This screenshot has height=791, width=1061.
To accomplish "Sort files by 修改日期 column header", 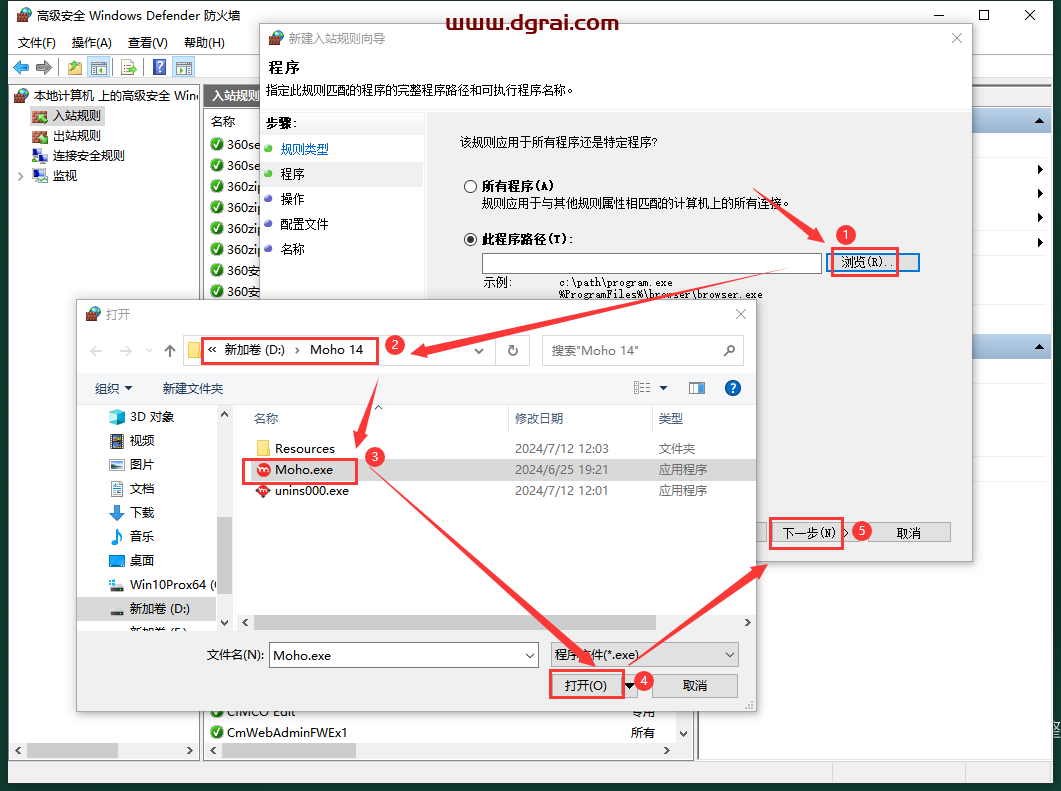I will click(x=539, y=419).
